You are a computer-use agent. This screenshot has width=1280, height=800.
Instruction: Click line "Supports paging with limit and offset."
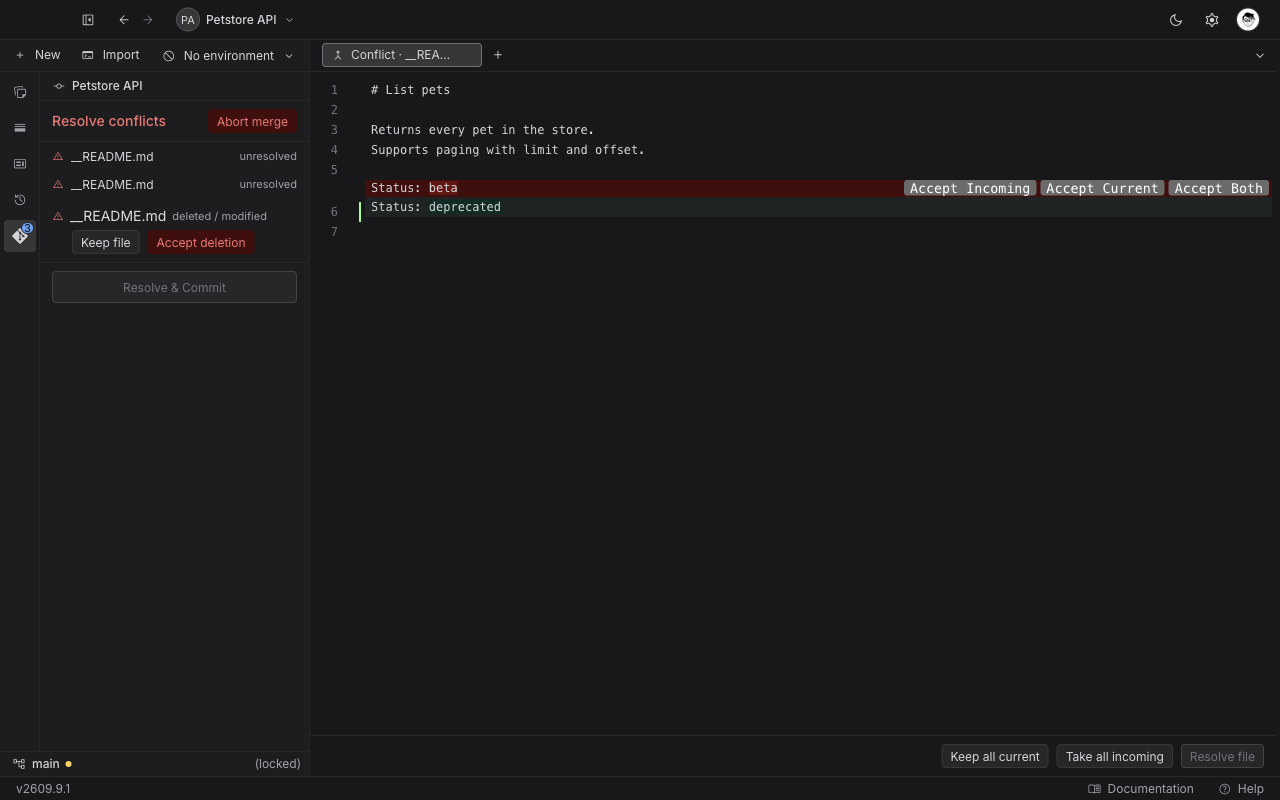(x=507, y=150)
